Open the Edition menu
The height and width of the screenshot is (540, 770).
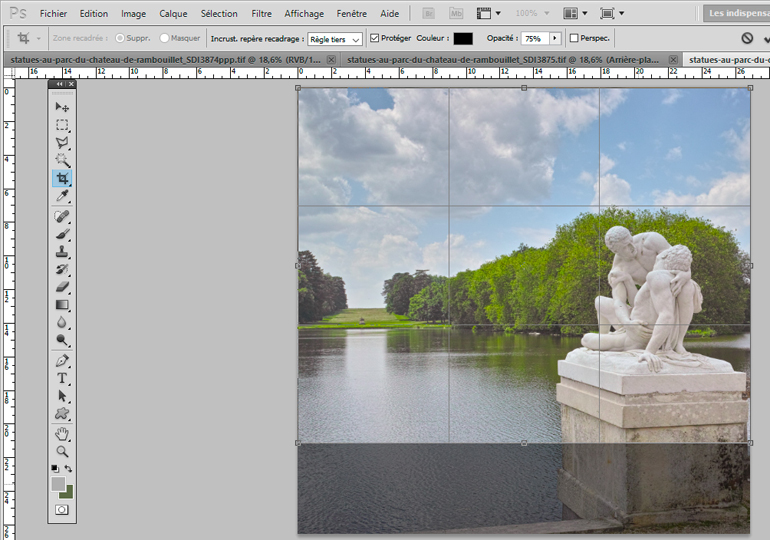click(94, 14)
